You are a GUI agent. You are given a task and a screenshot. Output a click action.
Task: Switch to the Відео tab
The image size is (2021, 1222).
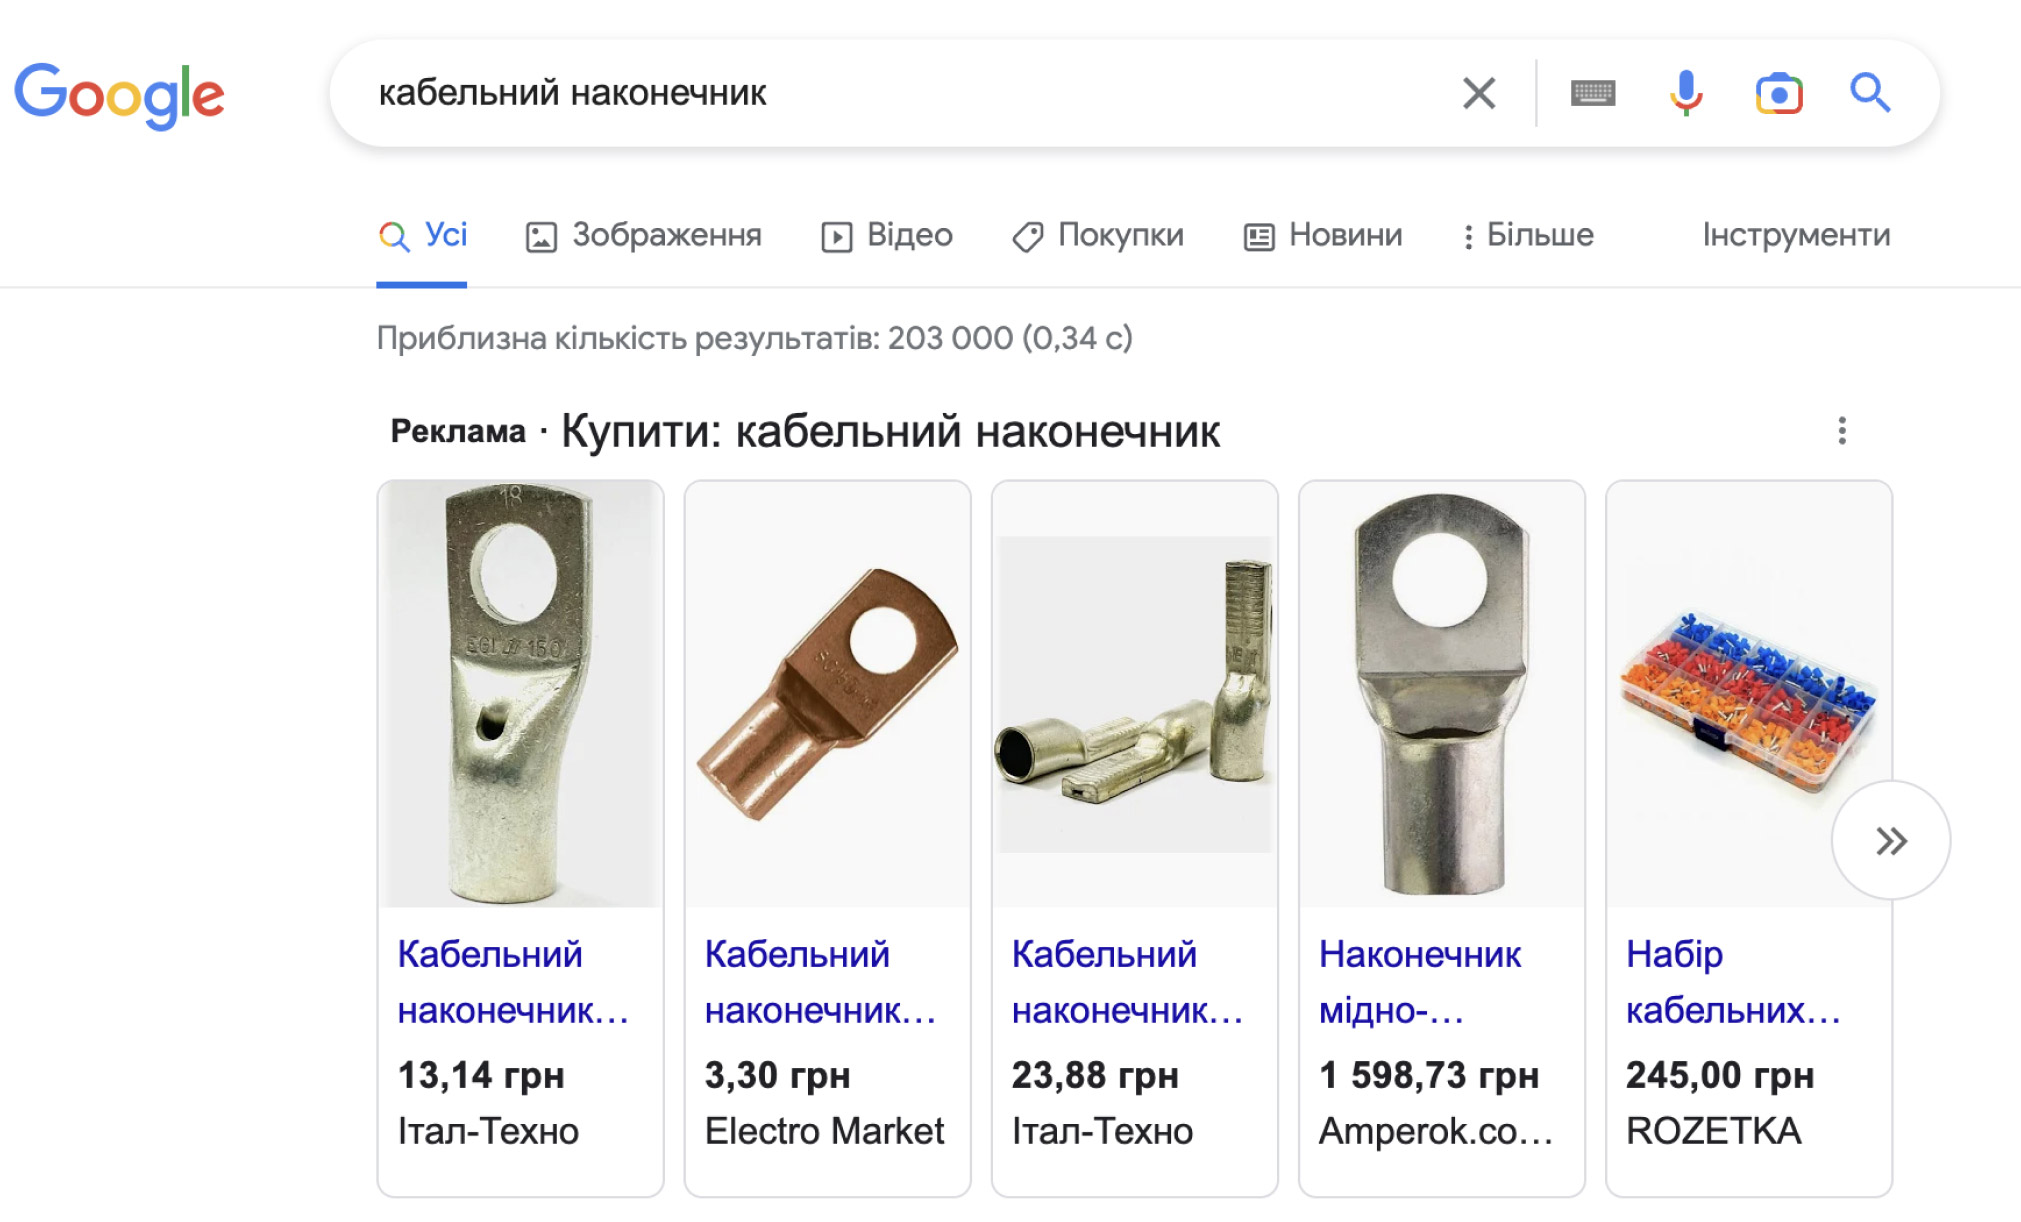pos(886,235)
